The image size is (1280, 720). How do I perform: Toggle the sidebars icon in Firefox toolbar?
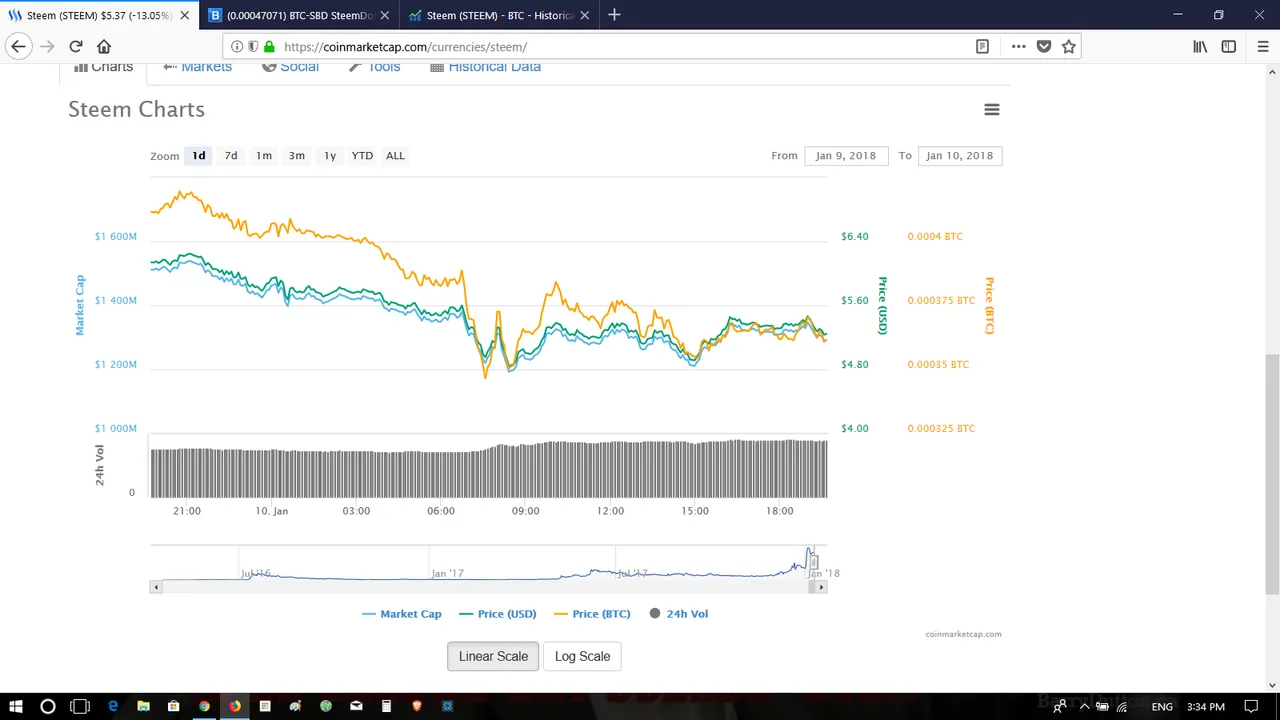[1229, 46]
